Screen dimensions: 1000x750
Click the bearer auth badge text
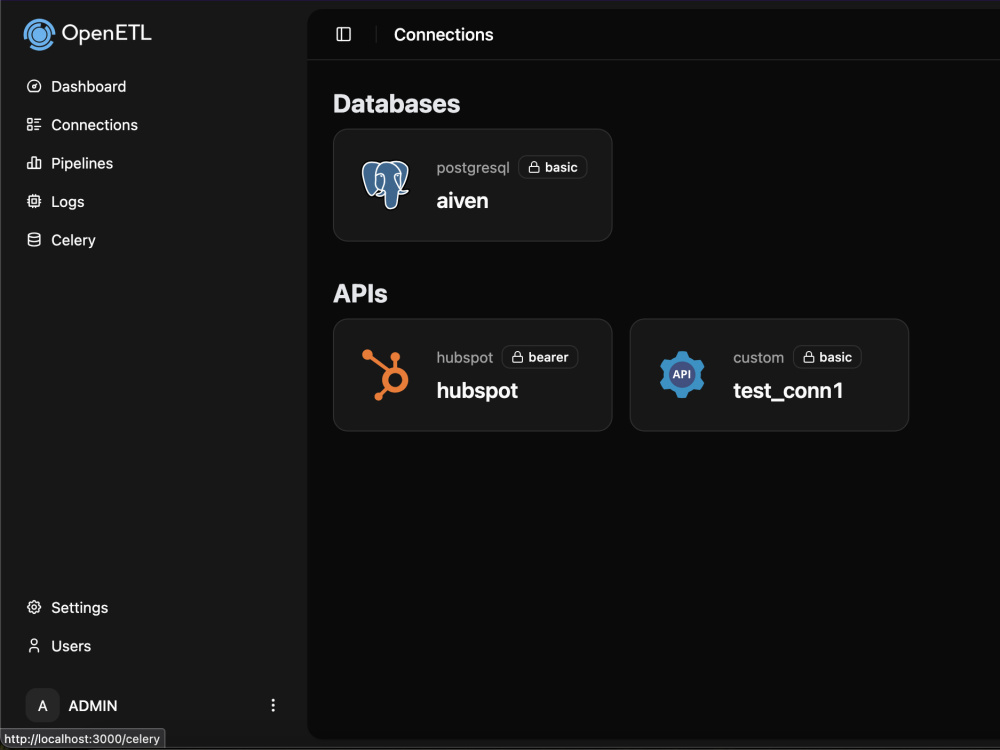tap(548, 357)
